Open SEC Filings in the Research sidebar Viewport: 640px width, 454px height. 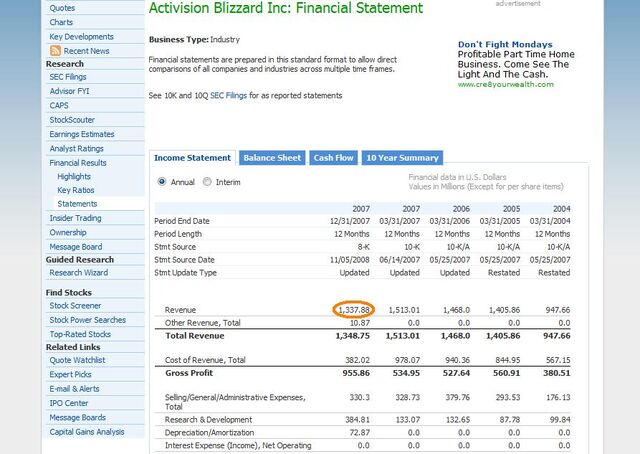[x=68, y=77]
